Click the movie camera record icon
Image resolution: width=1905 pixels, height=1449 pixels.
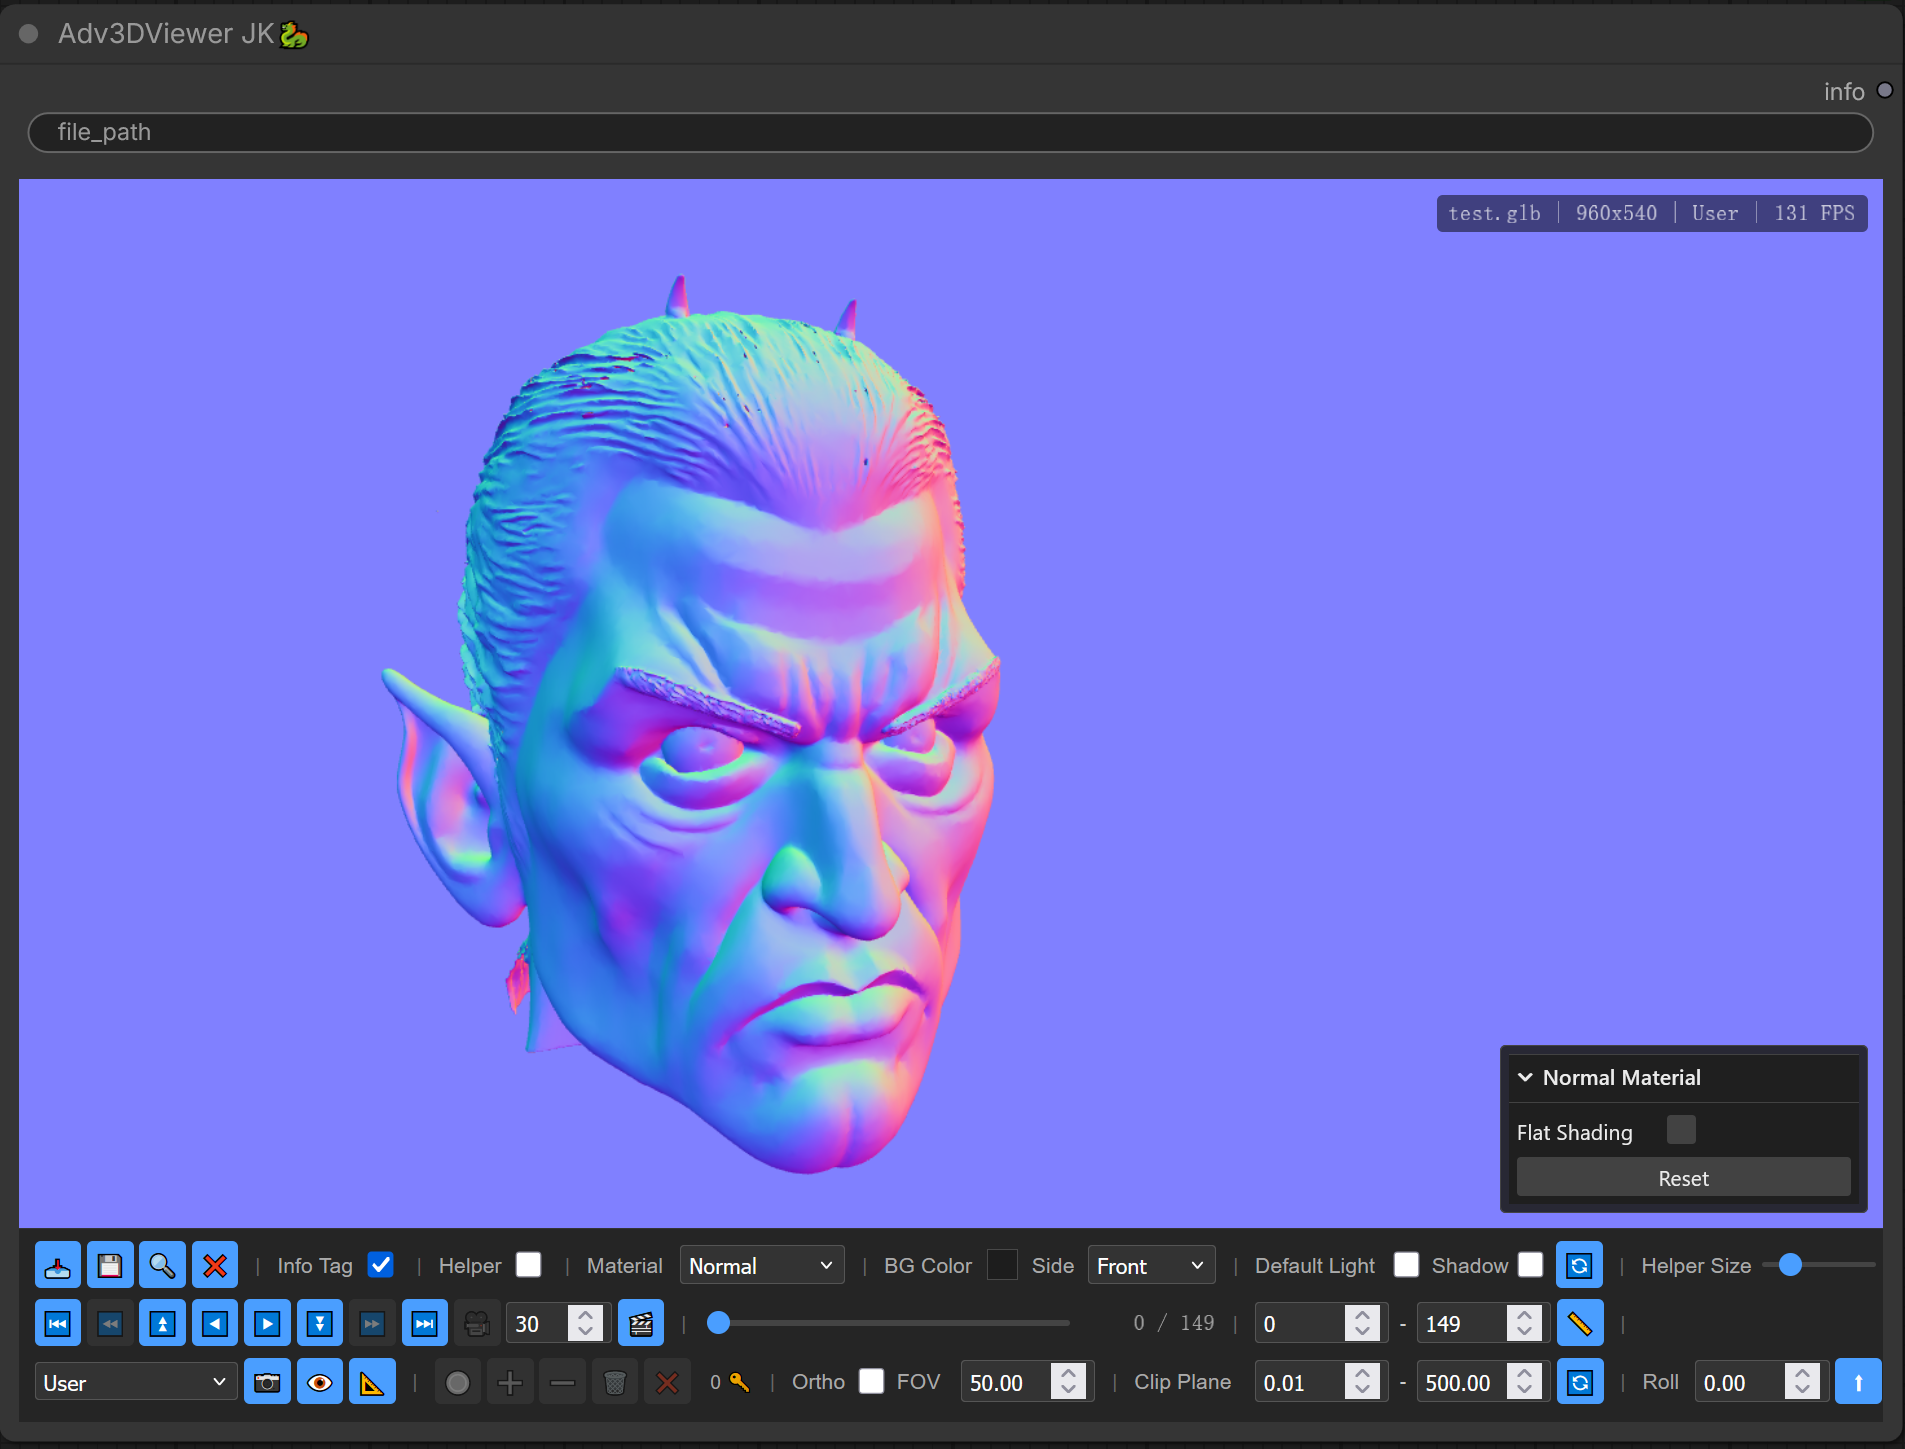pos(477,1324)
